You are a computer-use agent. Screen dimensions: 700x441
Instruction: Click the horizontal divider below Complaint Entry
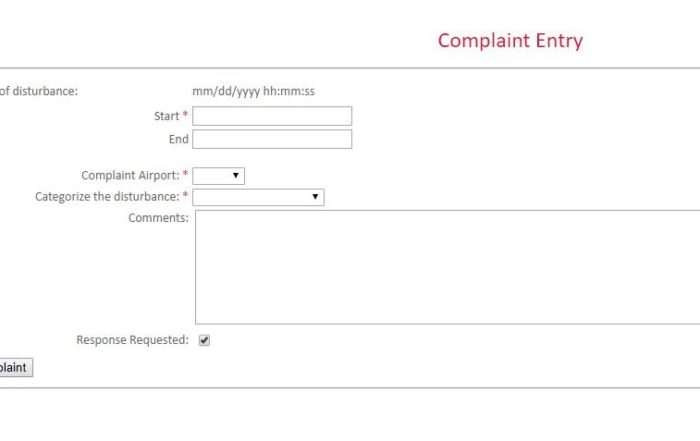(350, 68)
